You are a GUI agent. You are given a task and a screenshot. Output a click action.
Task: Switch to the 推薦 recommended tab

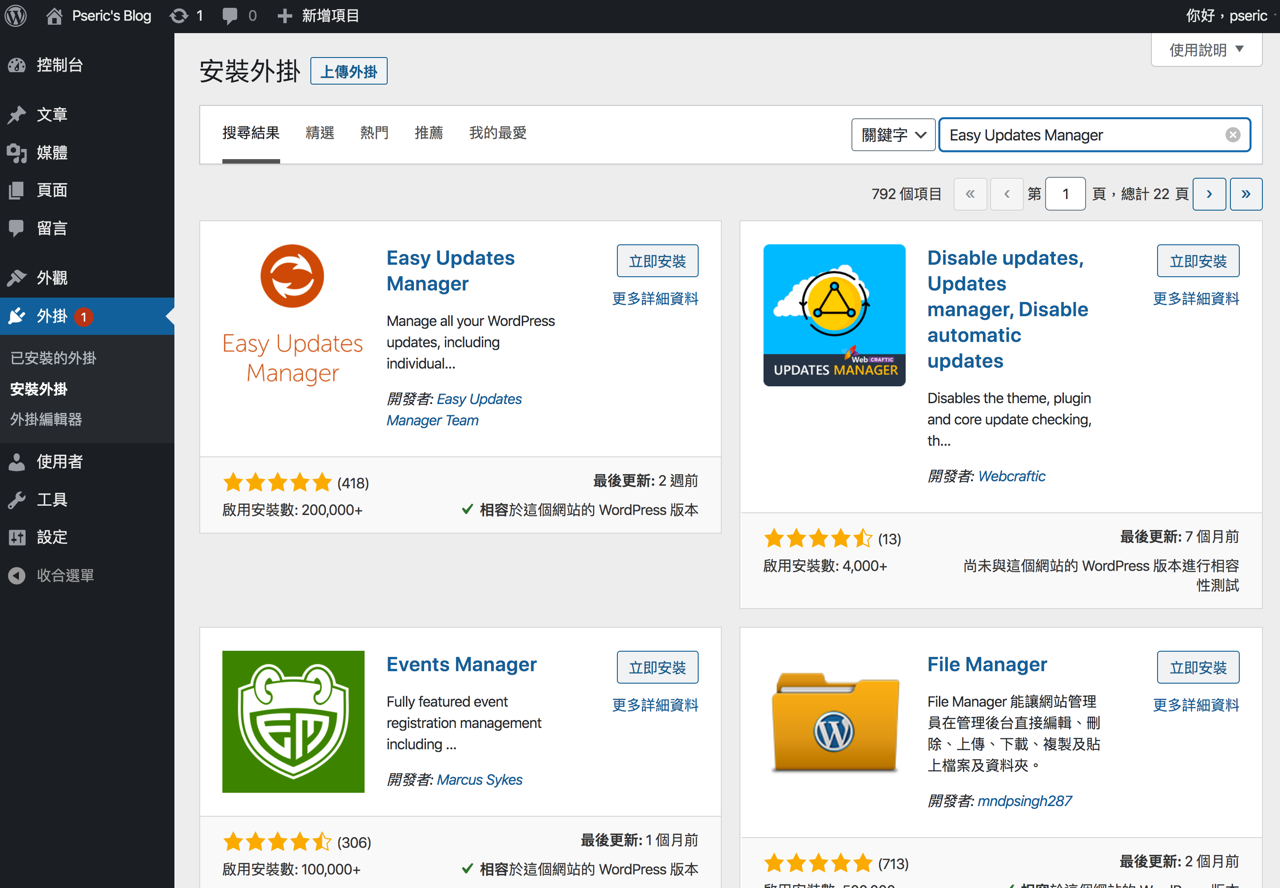pyautogui.click(x=429, y=133)
